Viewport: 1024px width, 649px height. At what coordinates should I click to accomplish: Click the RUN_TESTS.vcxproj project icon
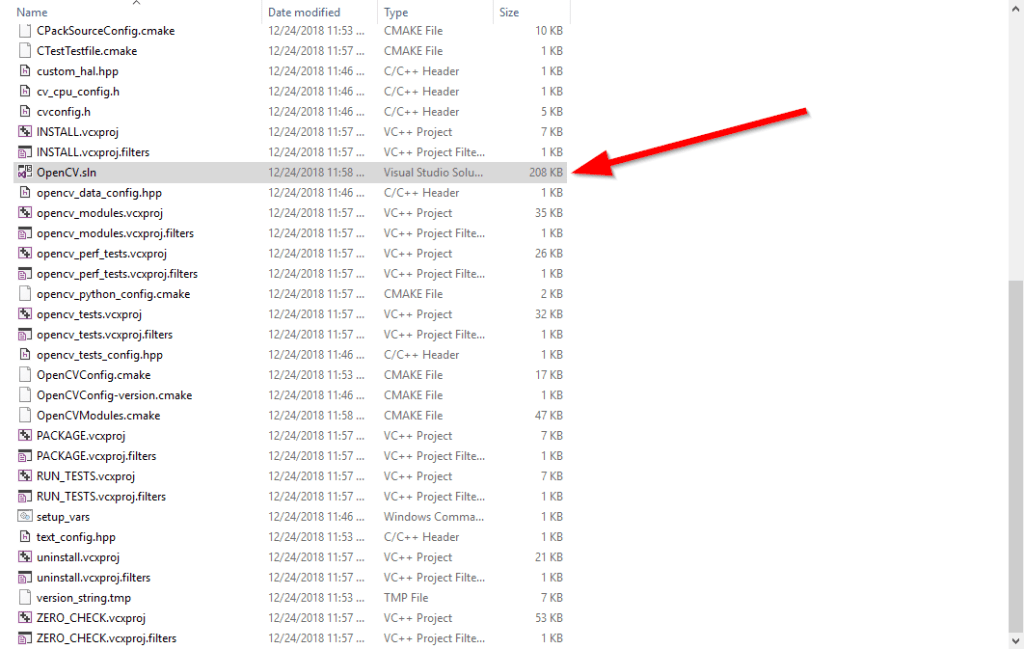pyautogui.click(x=25, y=476)
